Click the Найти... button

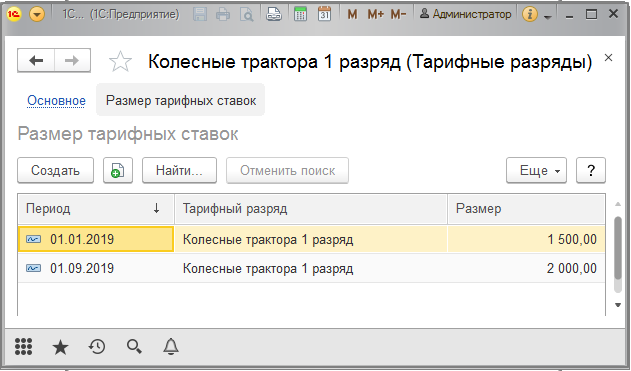click(179, 171)
